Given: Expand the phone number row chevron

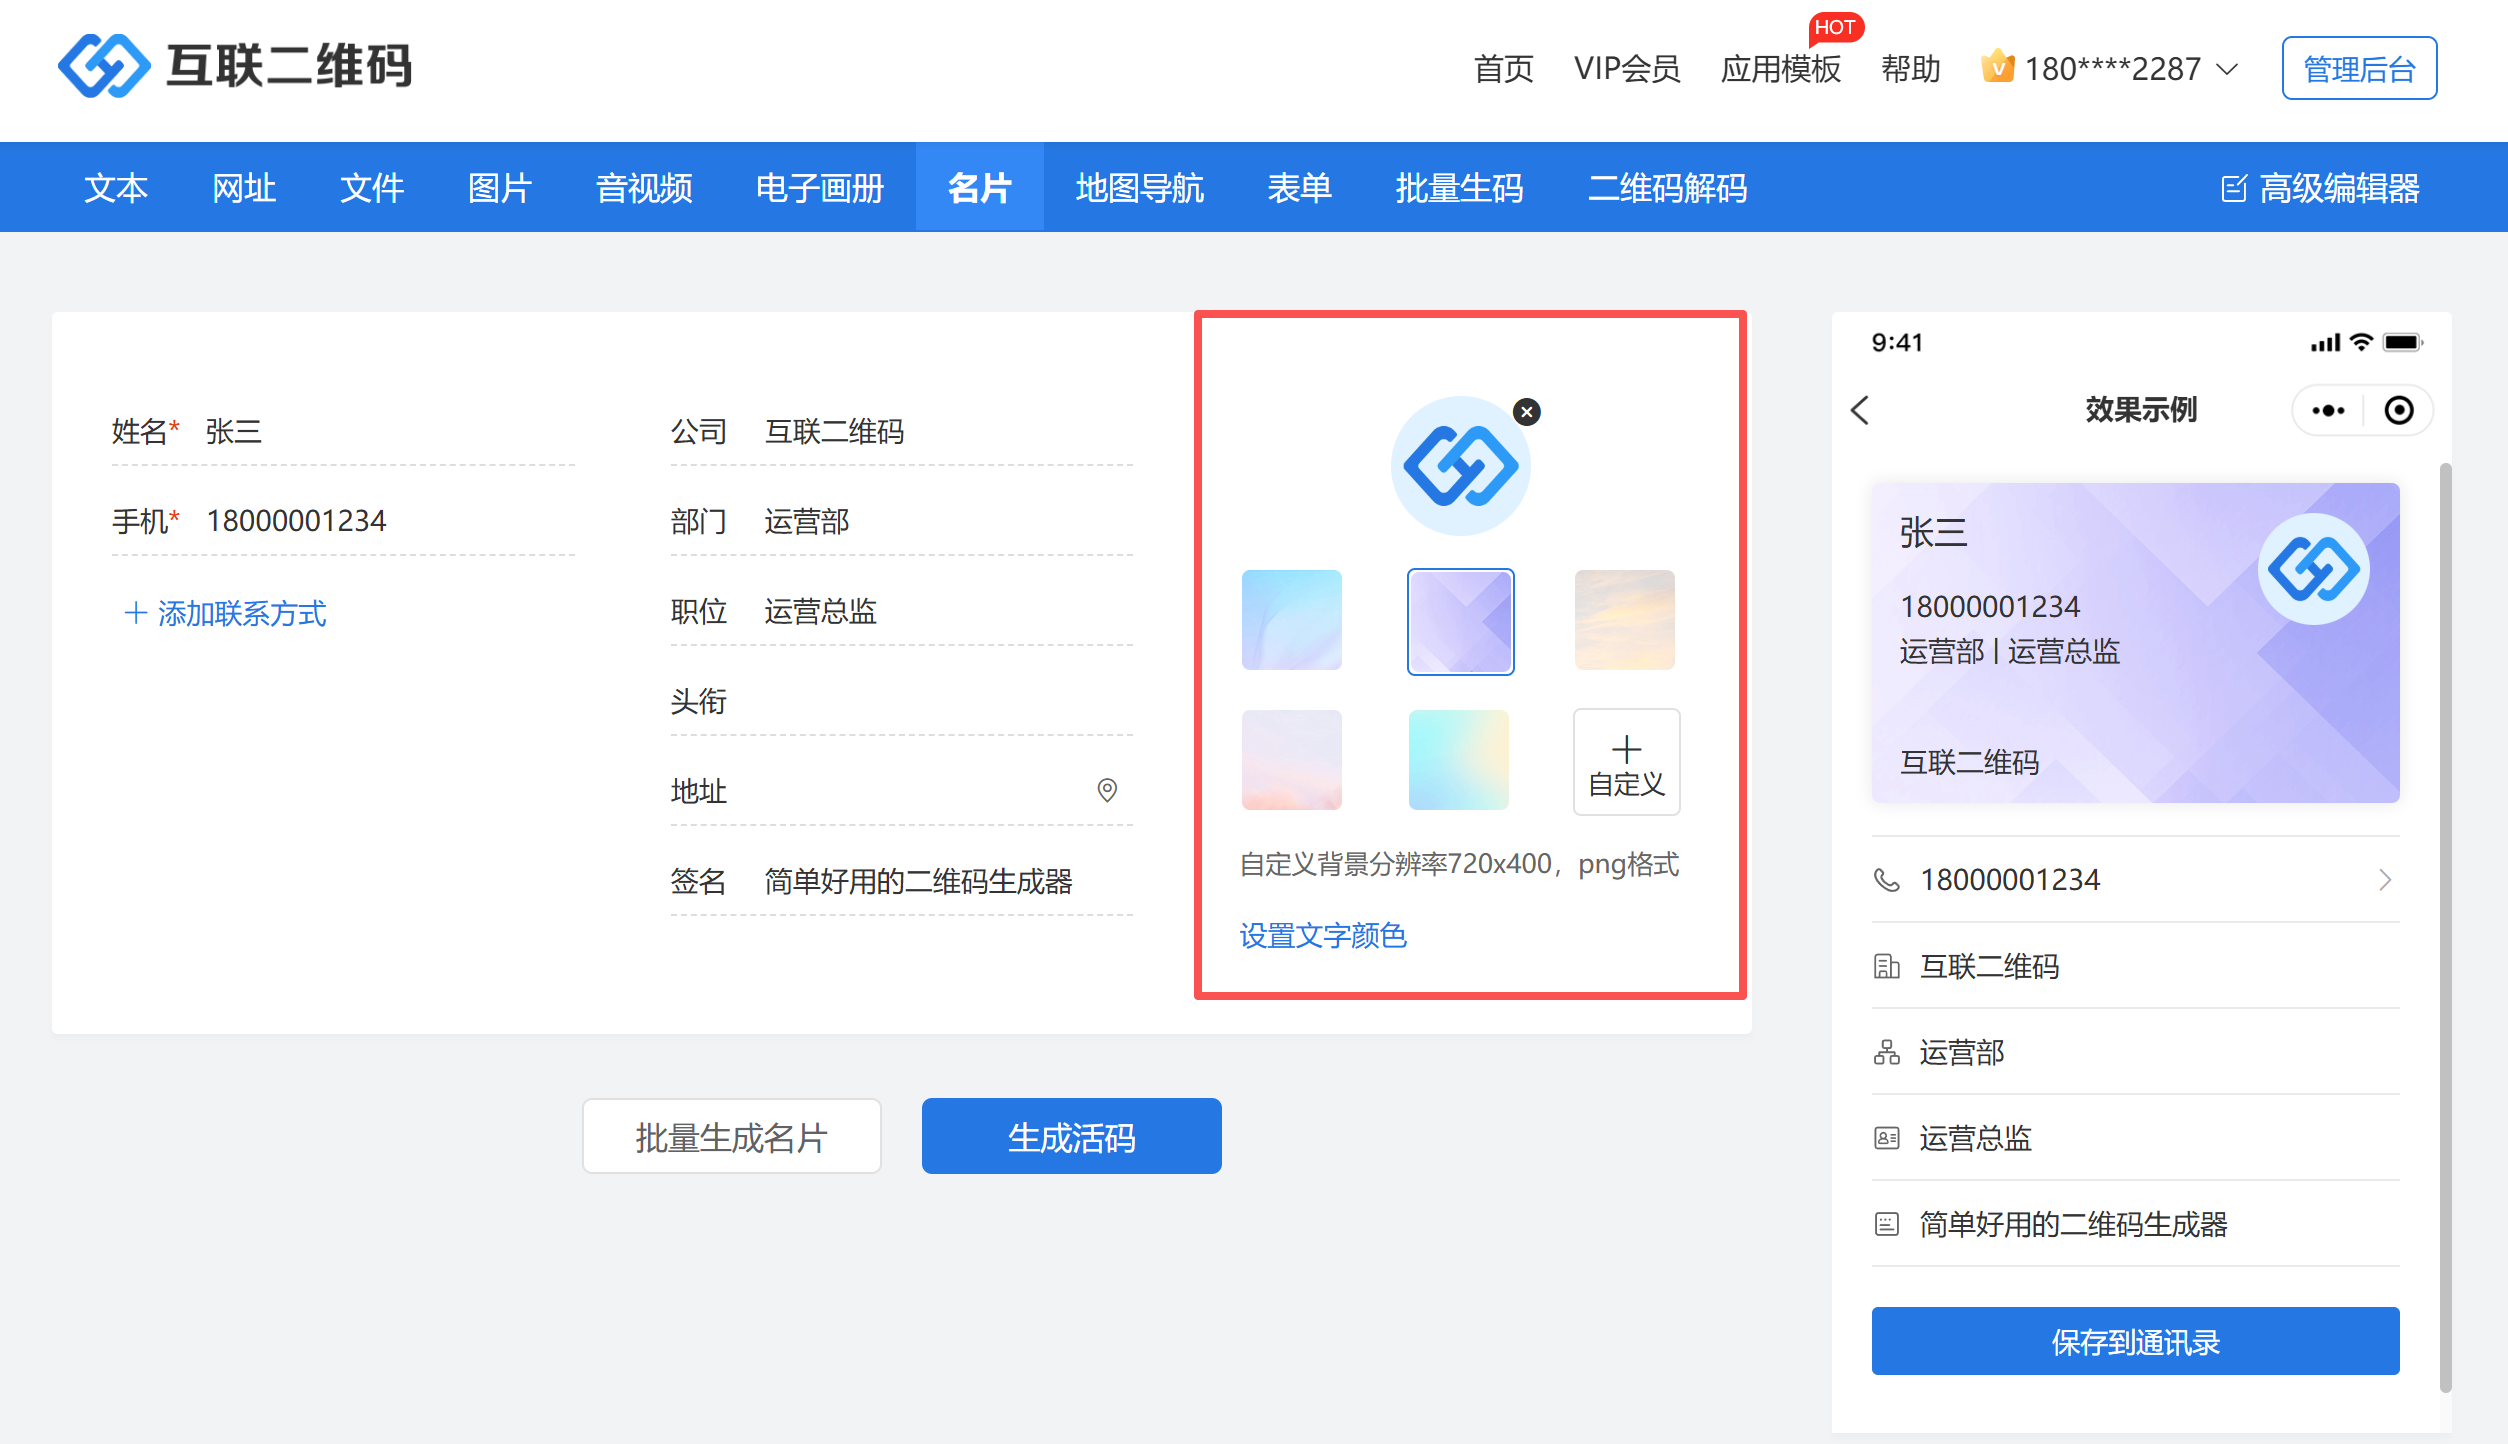Looking at the screenshot, I should pyautogui.click(x=2385, y=880).
